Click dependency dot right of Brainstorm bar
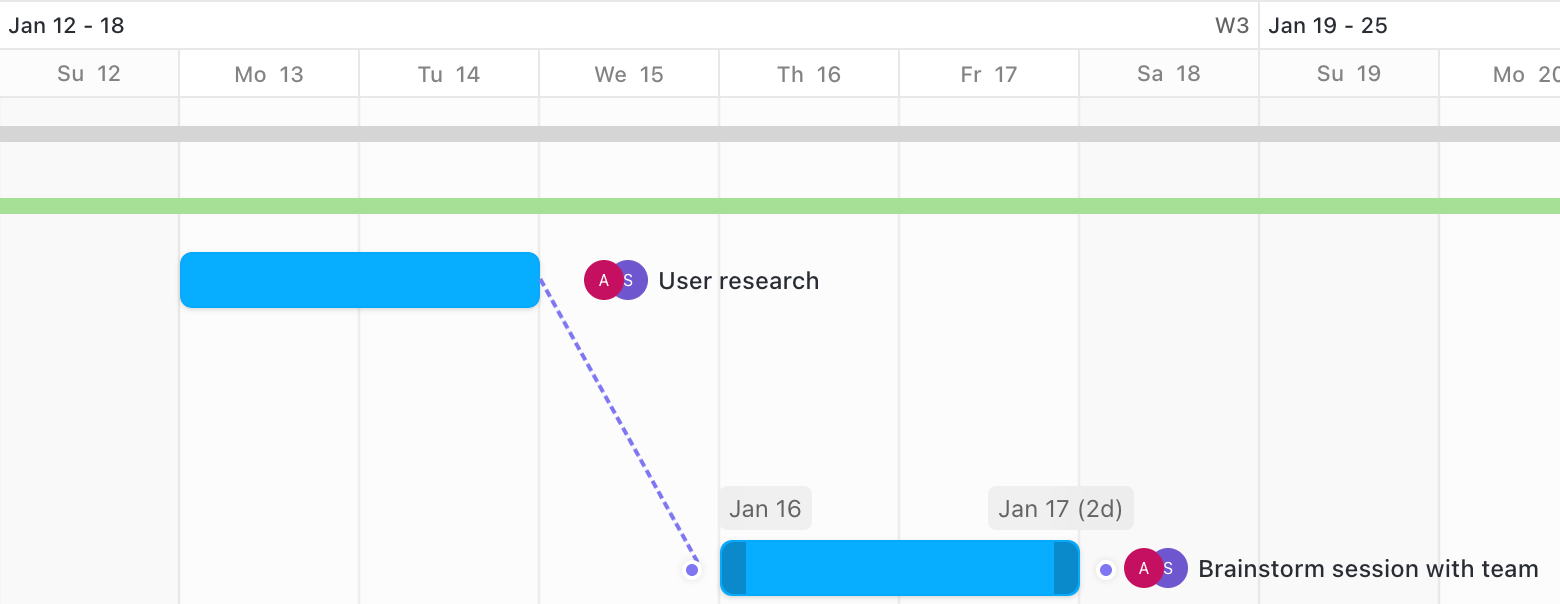 [1106, 570]
